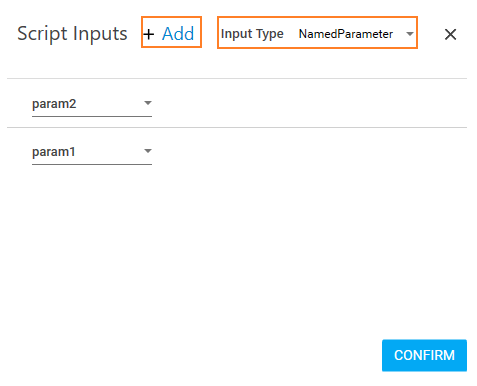Click the plus icon beside Add

[149, 34]
